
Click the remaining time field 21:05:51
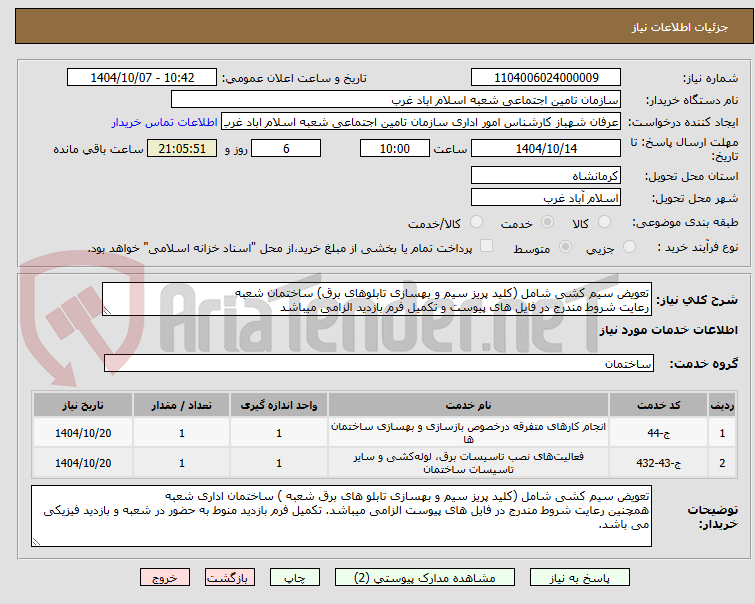(182, 148)
